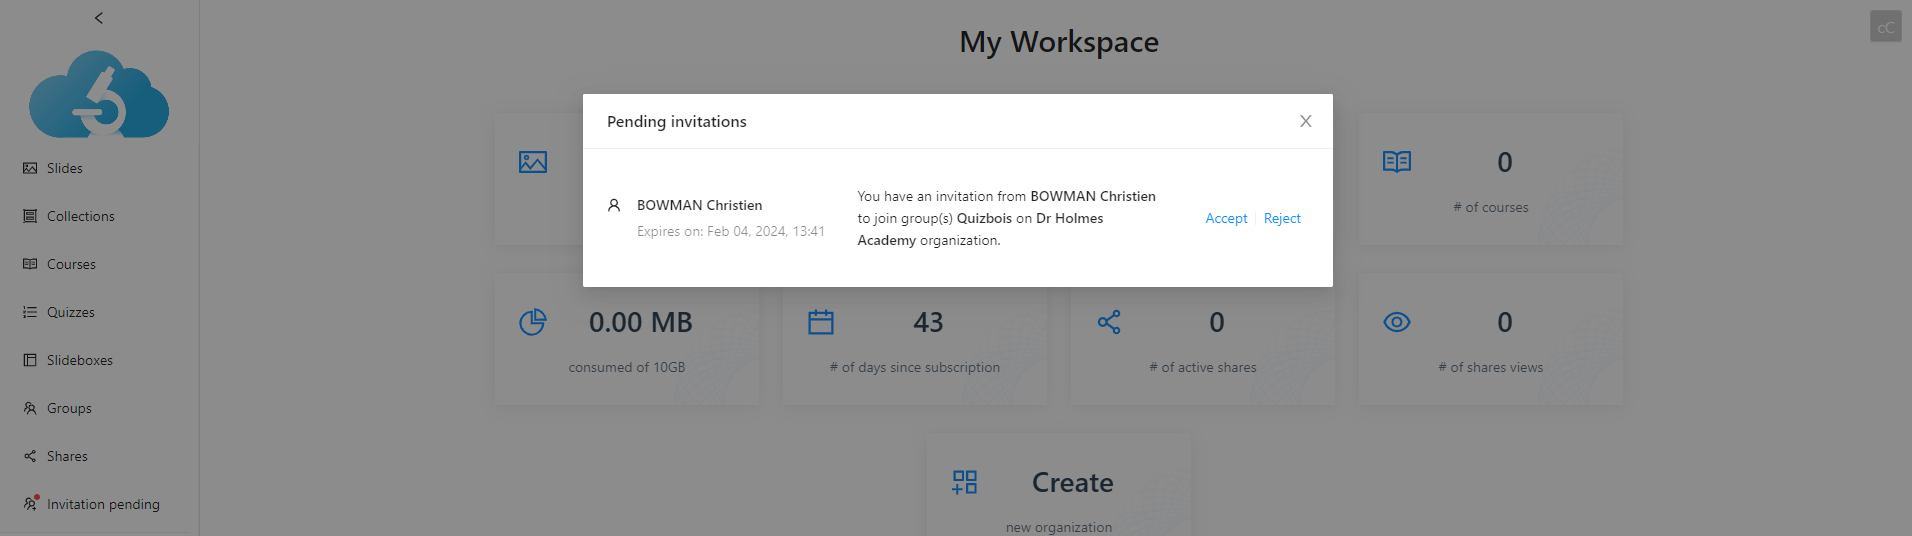Screen dimensions: 1912x536
Task: Click the active shares icon
Action: coord(1109,322)
